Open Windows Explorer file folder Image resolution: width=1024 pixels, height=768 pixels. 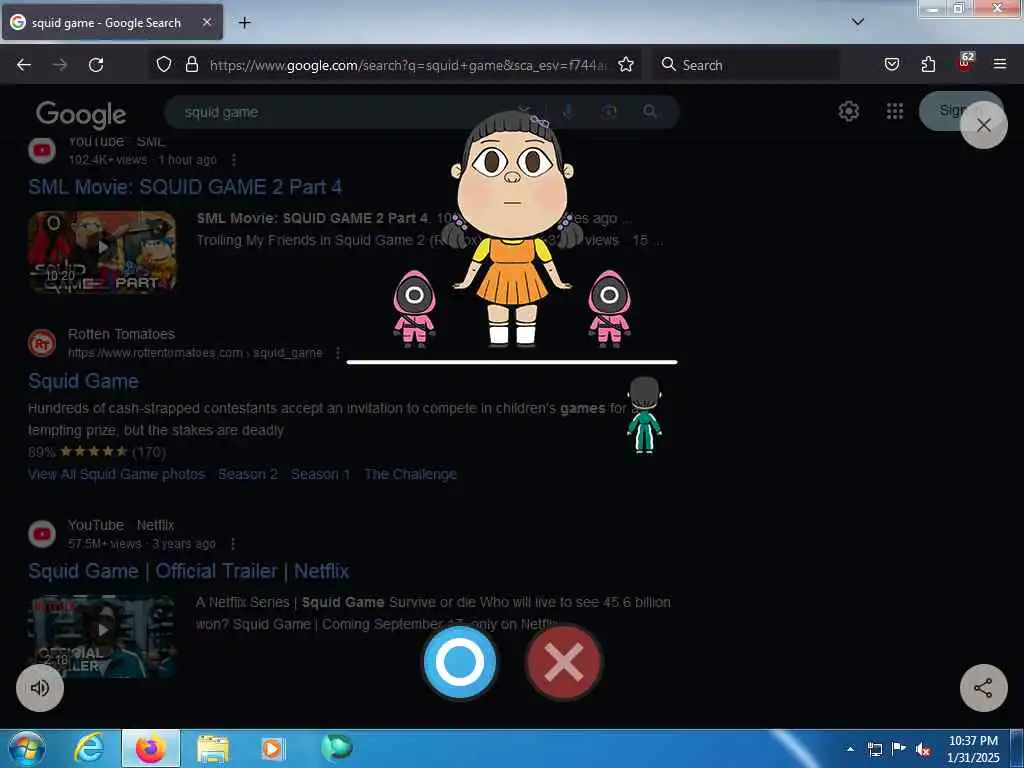212,749
